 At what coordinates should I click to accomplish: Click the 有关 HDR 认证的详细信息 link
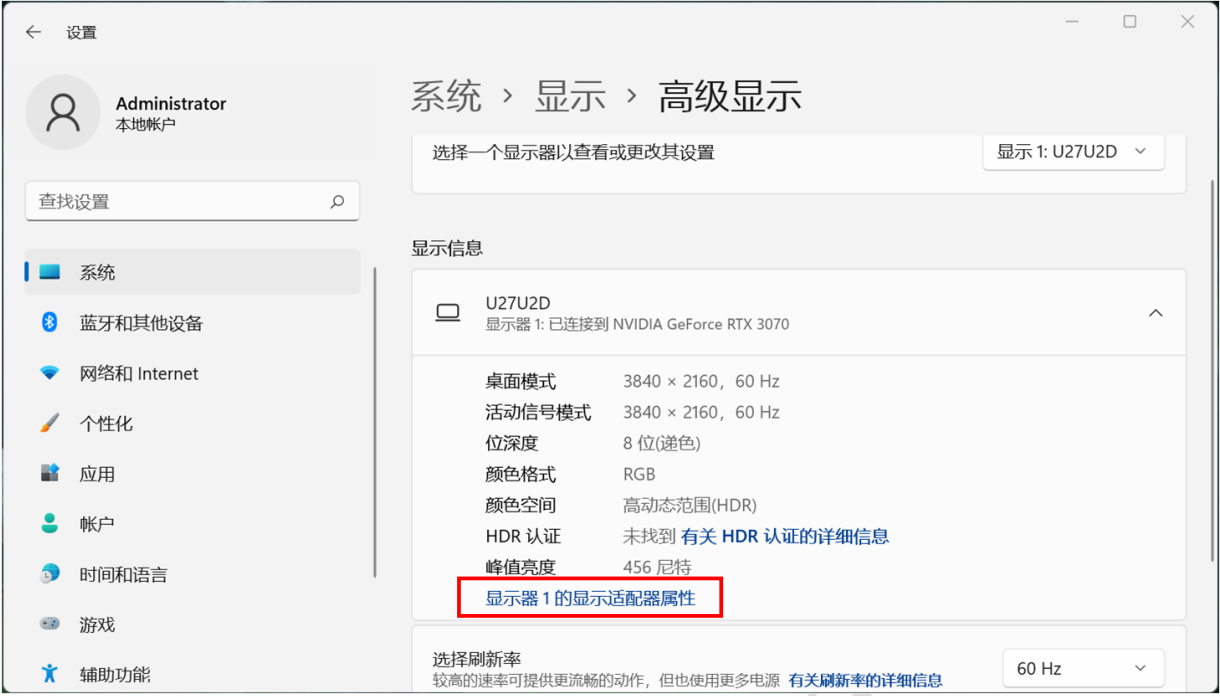(785, 536)
